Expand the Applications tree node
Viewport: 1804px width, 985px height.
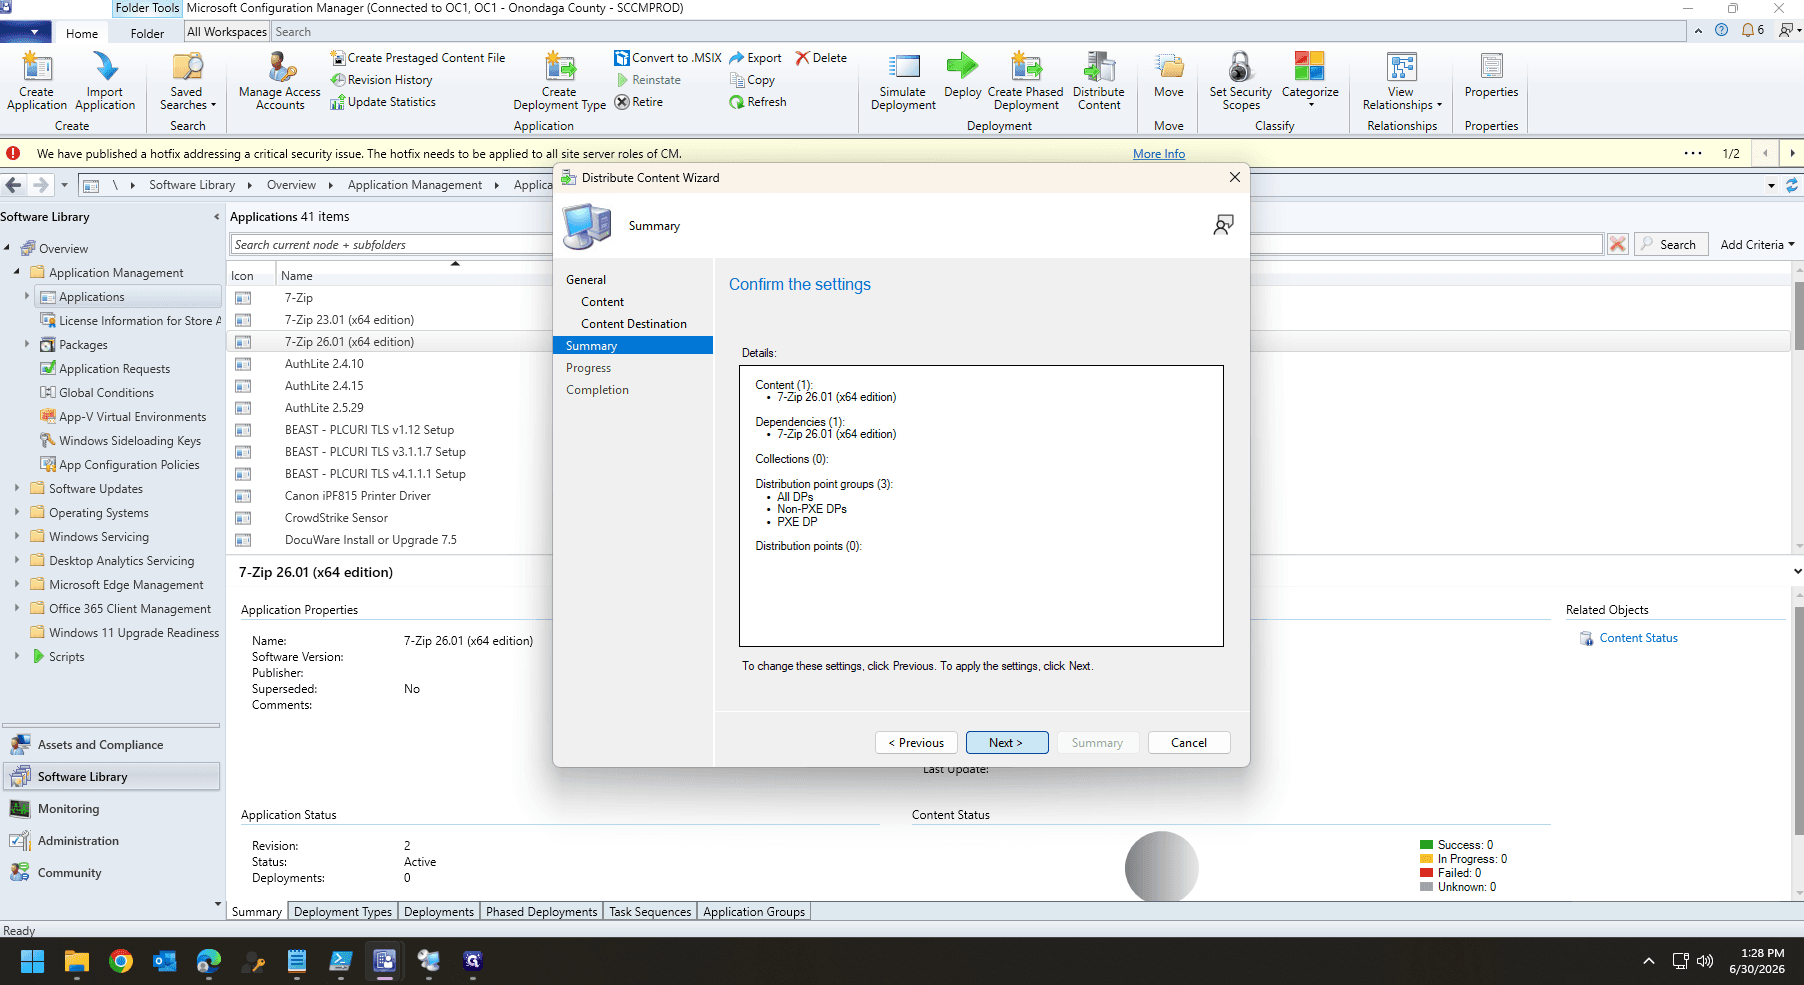27,296
